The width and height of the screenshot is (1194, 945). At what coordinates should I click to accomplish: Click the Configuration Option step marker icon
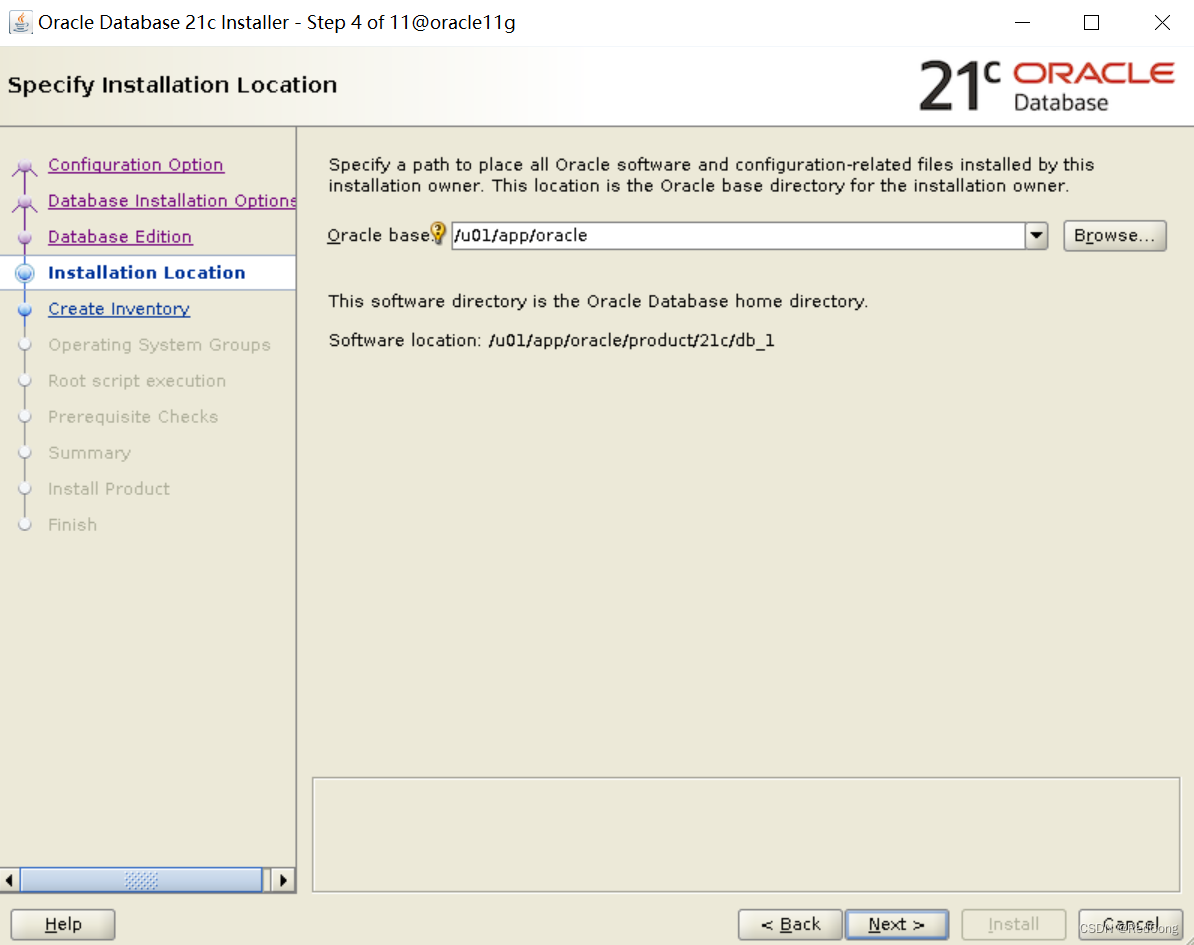[24, 165]
